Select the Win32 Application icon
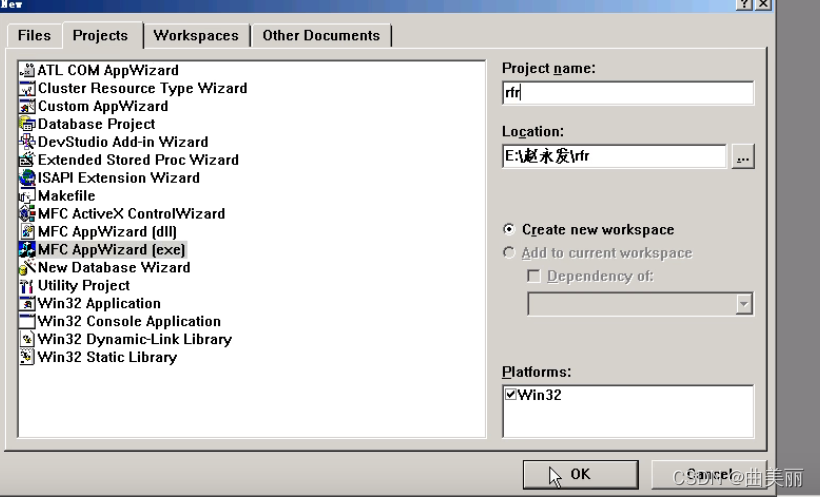Screen dimensions: 820x497 (27, 303)
